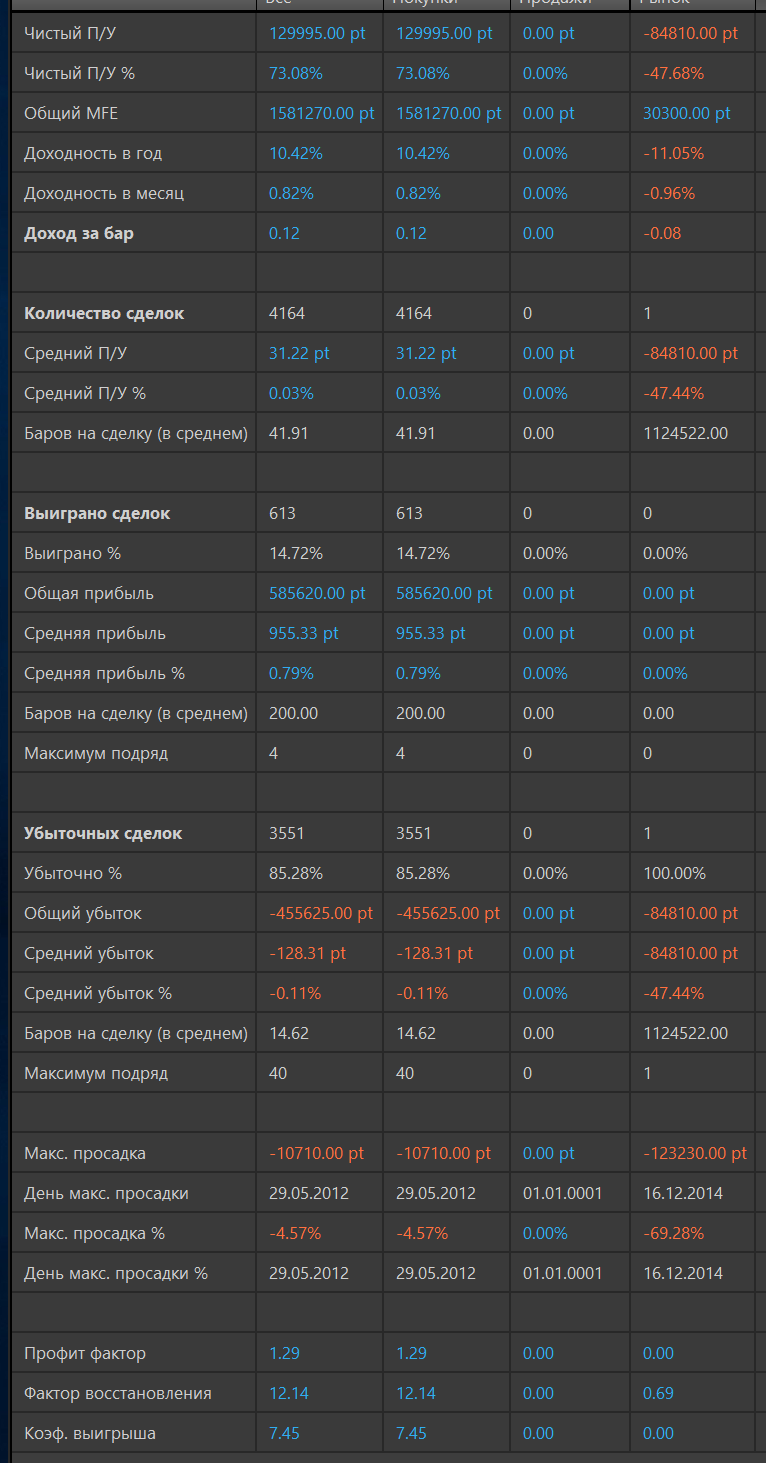Click the 'Доходность в год' row label
This screenshot has height=1463, width=766.
[93, 153]
